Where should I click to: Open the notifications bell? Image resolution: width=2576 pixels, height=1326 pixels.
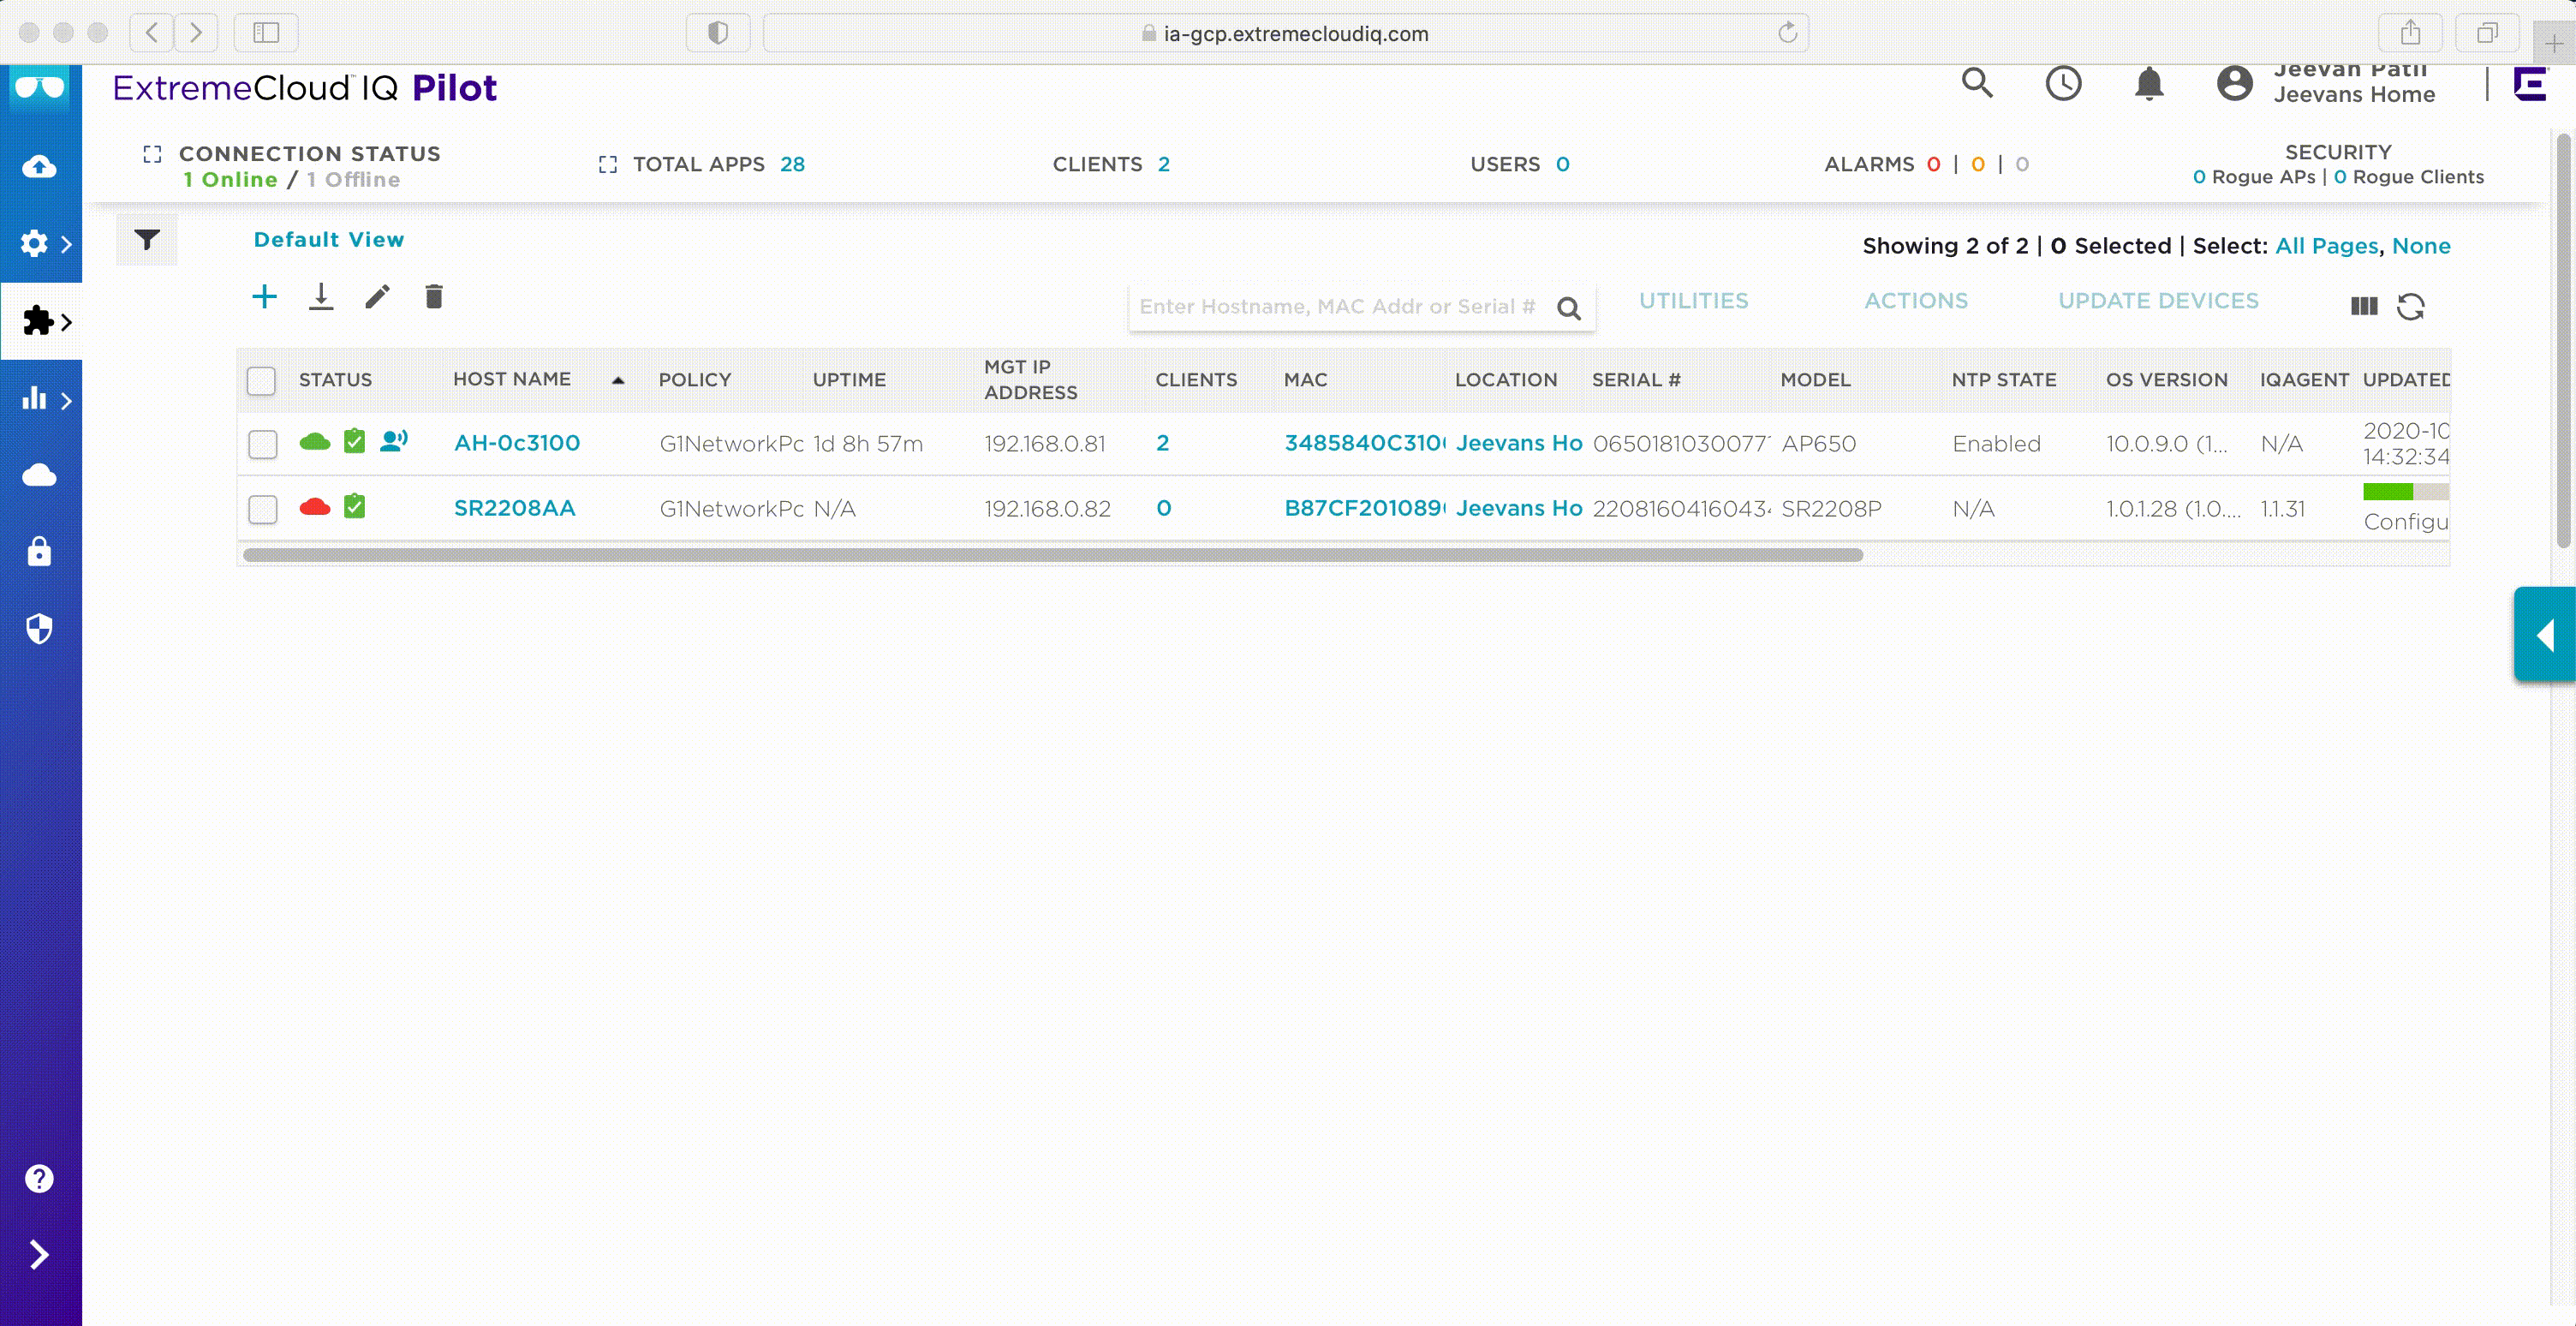coord(2149,84)
